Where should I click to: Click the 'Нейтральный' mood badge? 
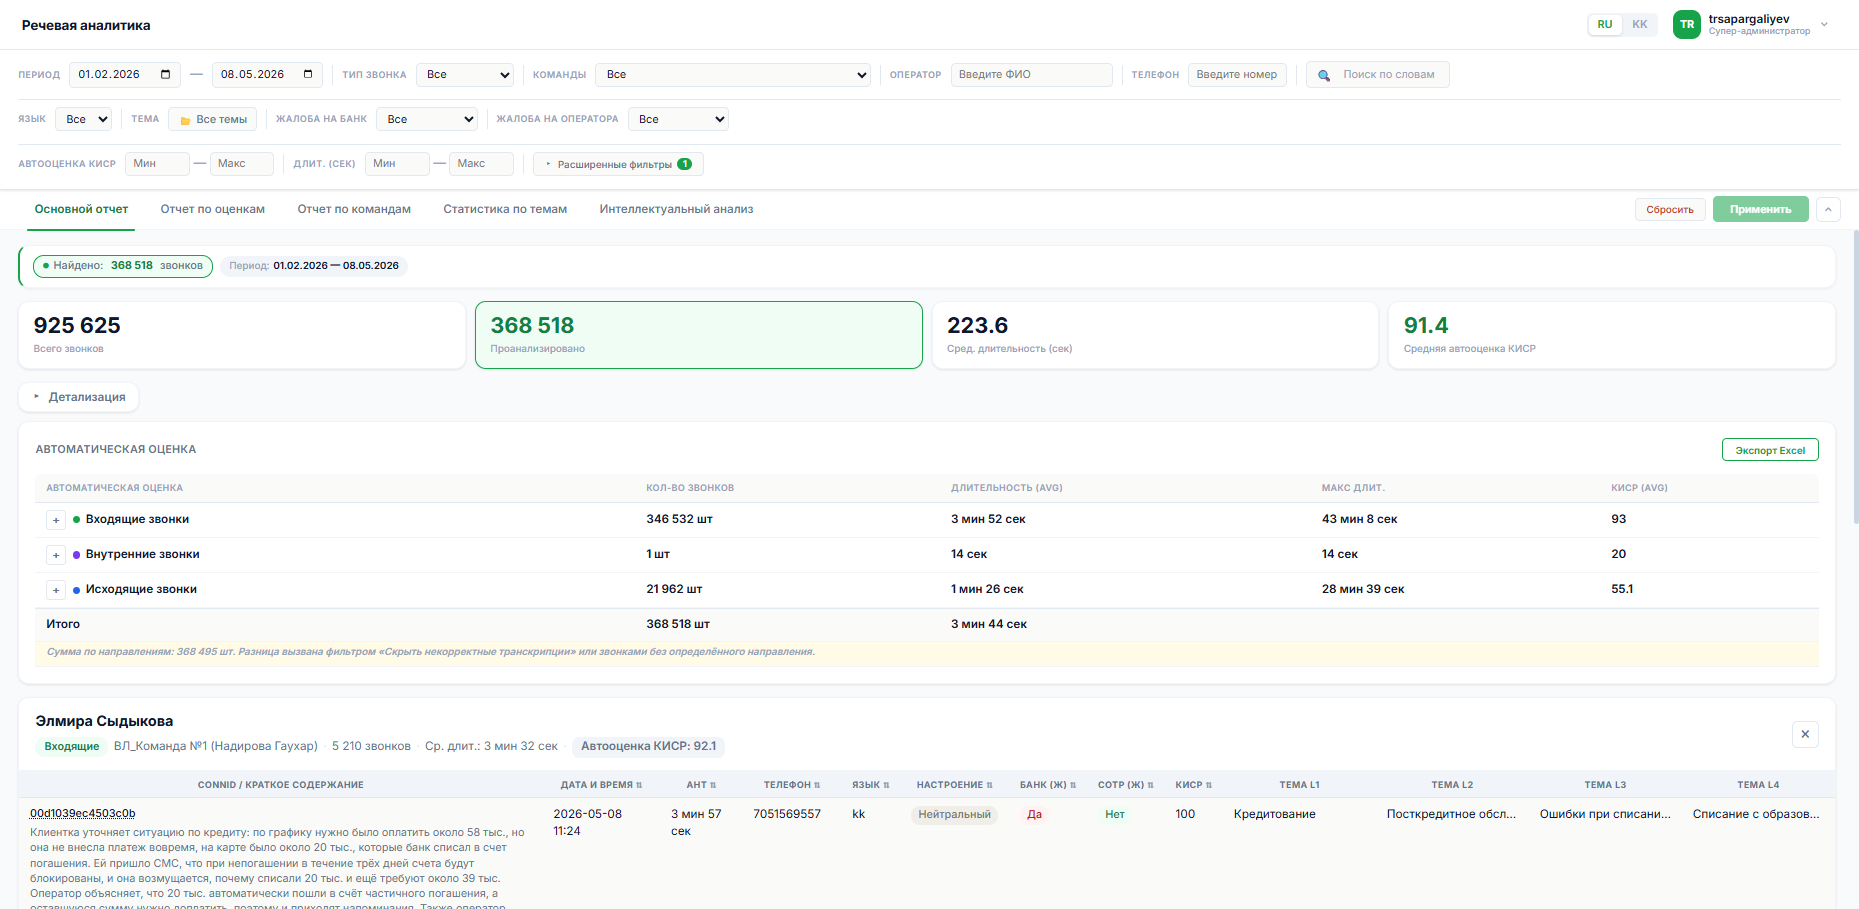954,814
